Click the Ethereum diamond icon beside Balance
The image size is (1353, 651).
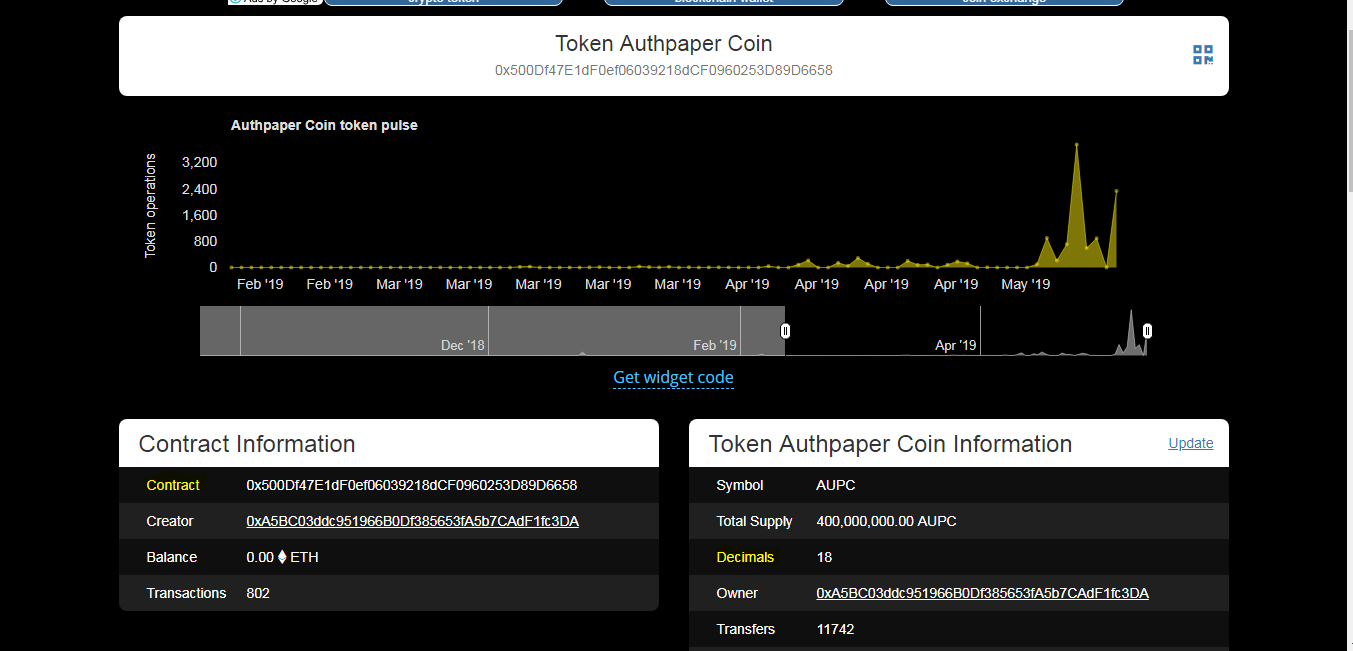coord(282,557)
